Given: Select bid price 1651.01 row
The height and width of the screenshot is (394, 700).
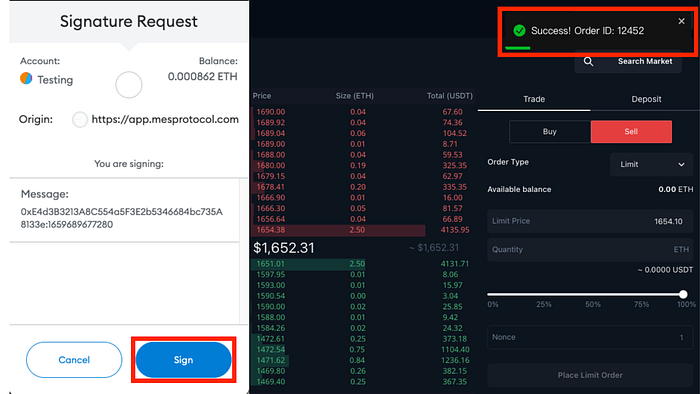Looking at the screenshot, I should tap(362, 264).
